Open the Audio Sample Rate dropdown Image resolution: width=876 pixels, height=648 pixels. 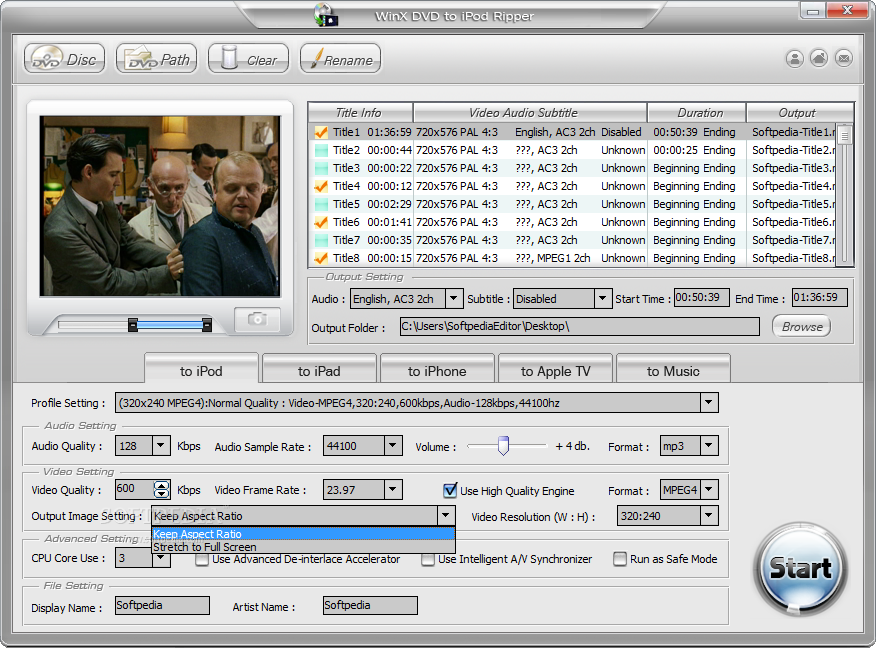coord(393,446)
